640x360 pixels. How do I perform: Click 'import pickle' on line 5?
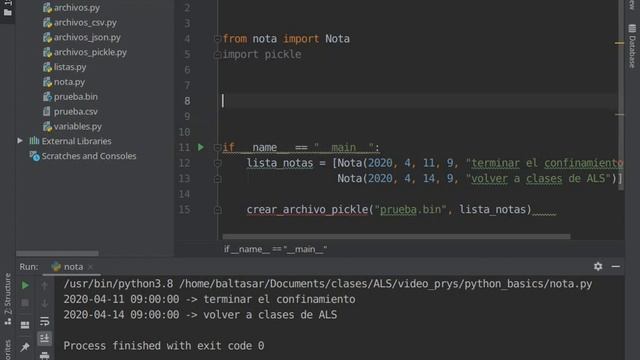click(262, 54)
